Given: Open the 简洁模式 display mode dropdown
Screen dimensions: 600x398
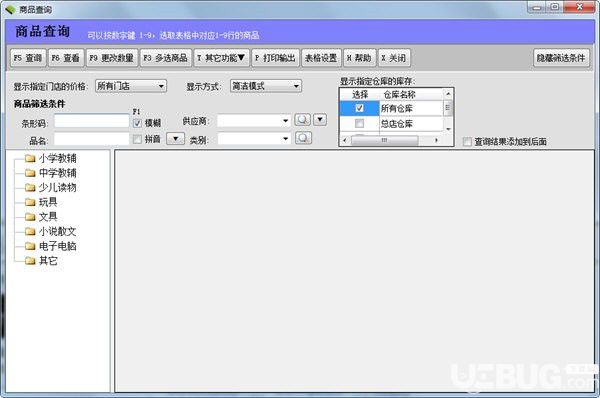Looking at the screenshot, I should (266, 86).
